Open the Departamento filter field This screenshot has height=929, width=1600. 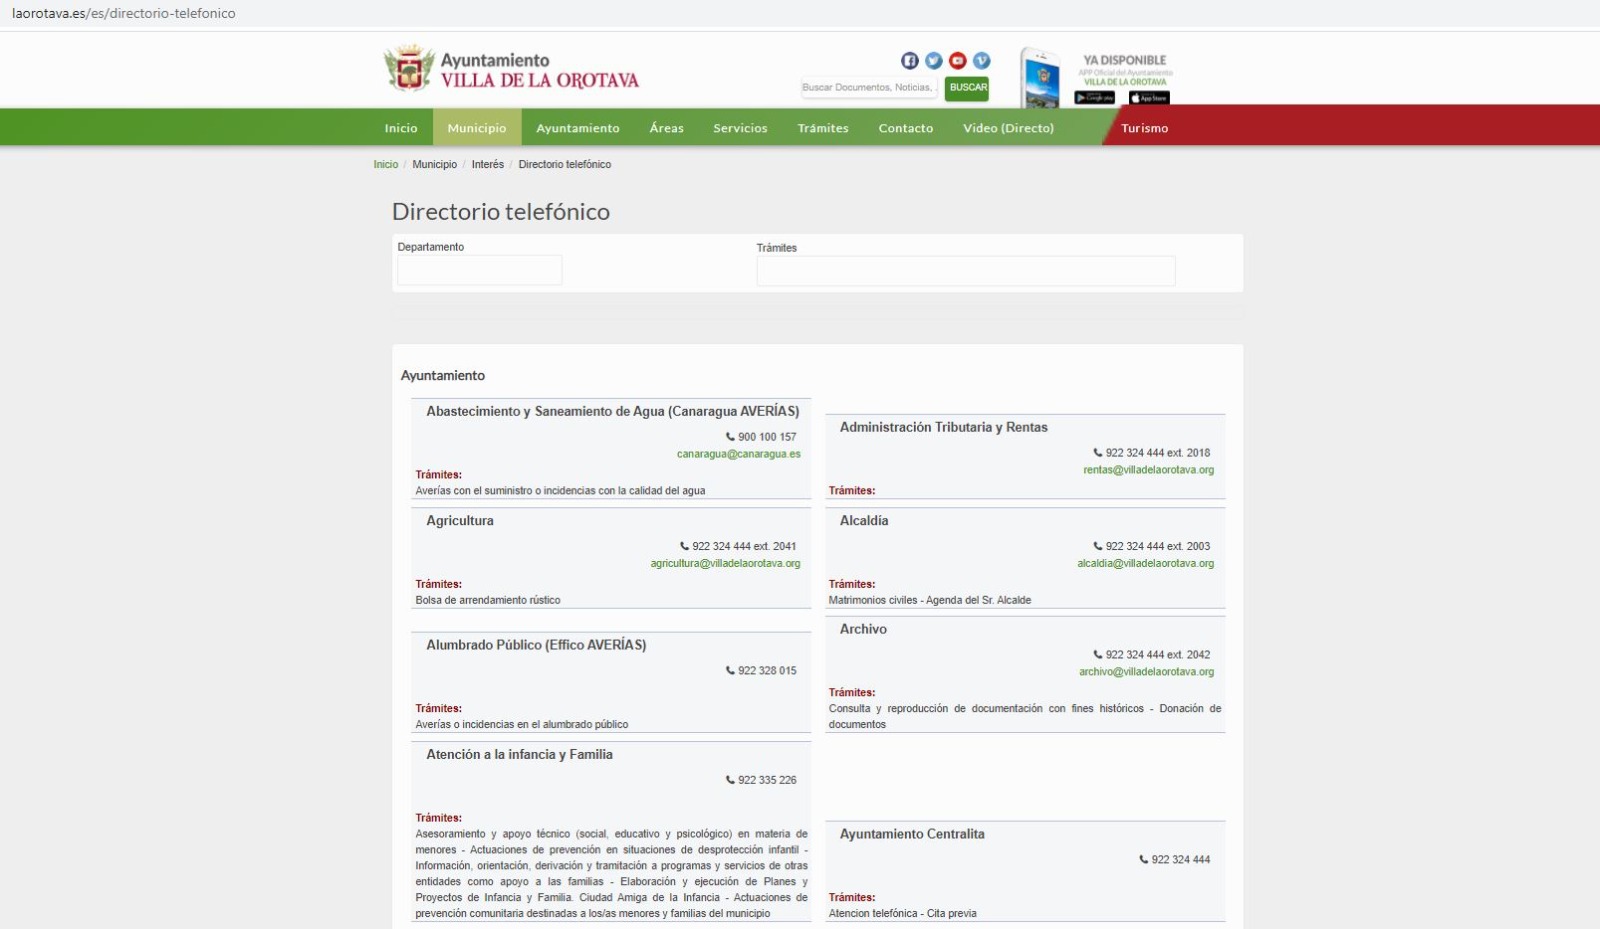pyautogui.click(x=479, y=270)
